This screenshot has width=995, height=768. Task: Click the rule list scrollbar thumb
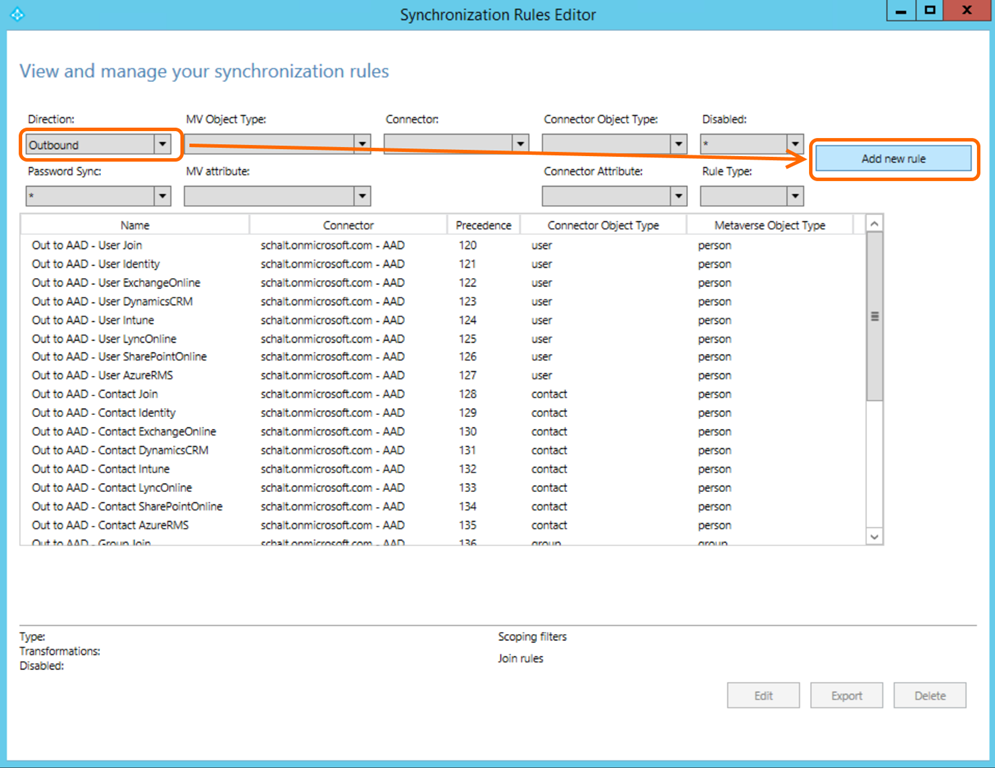pyautogui.click(x=874, y=316)
